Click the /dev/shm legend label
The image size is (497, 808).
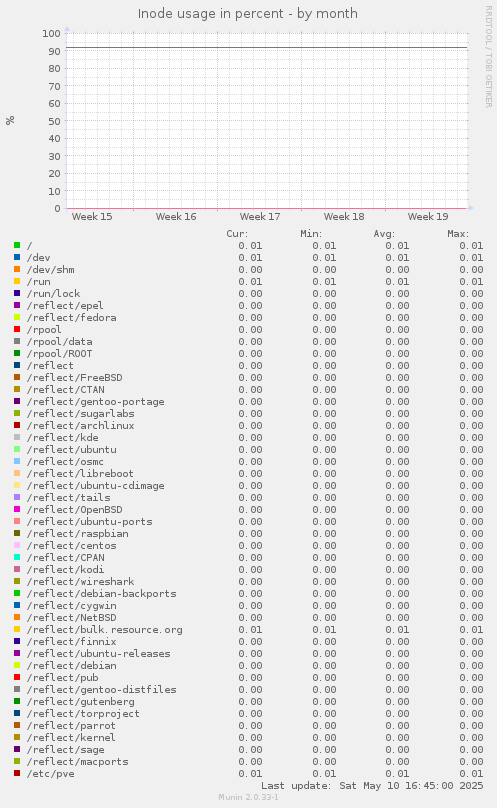[x=51, y=270]
